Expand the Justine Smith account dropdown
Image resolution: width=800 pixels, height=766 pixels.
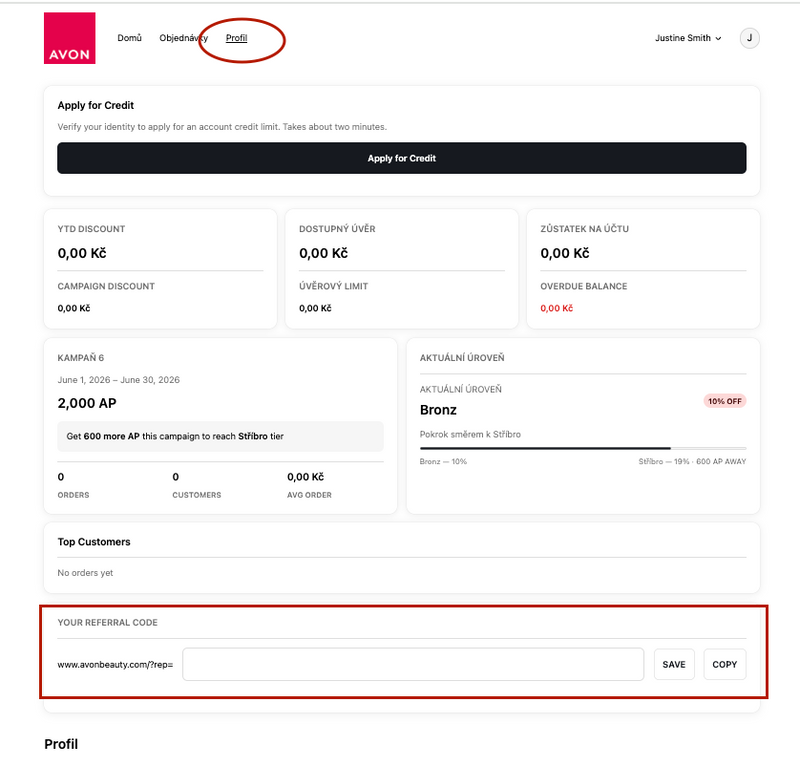tap(688, 38)
